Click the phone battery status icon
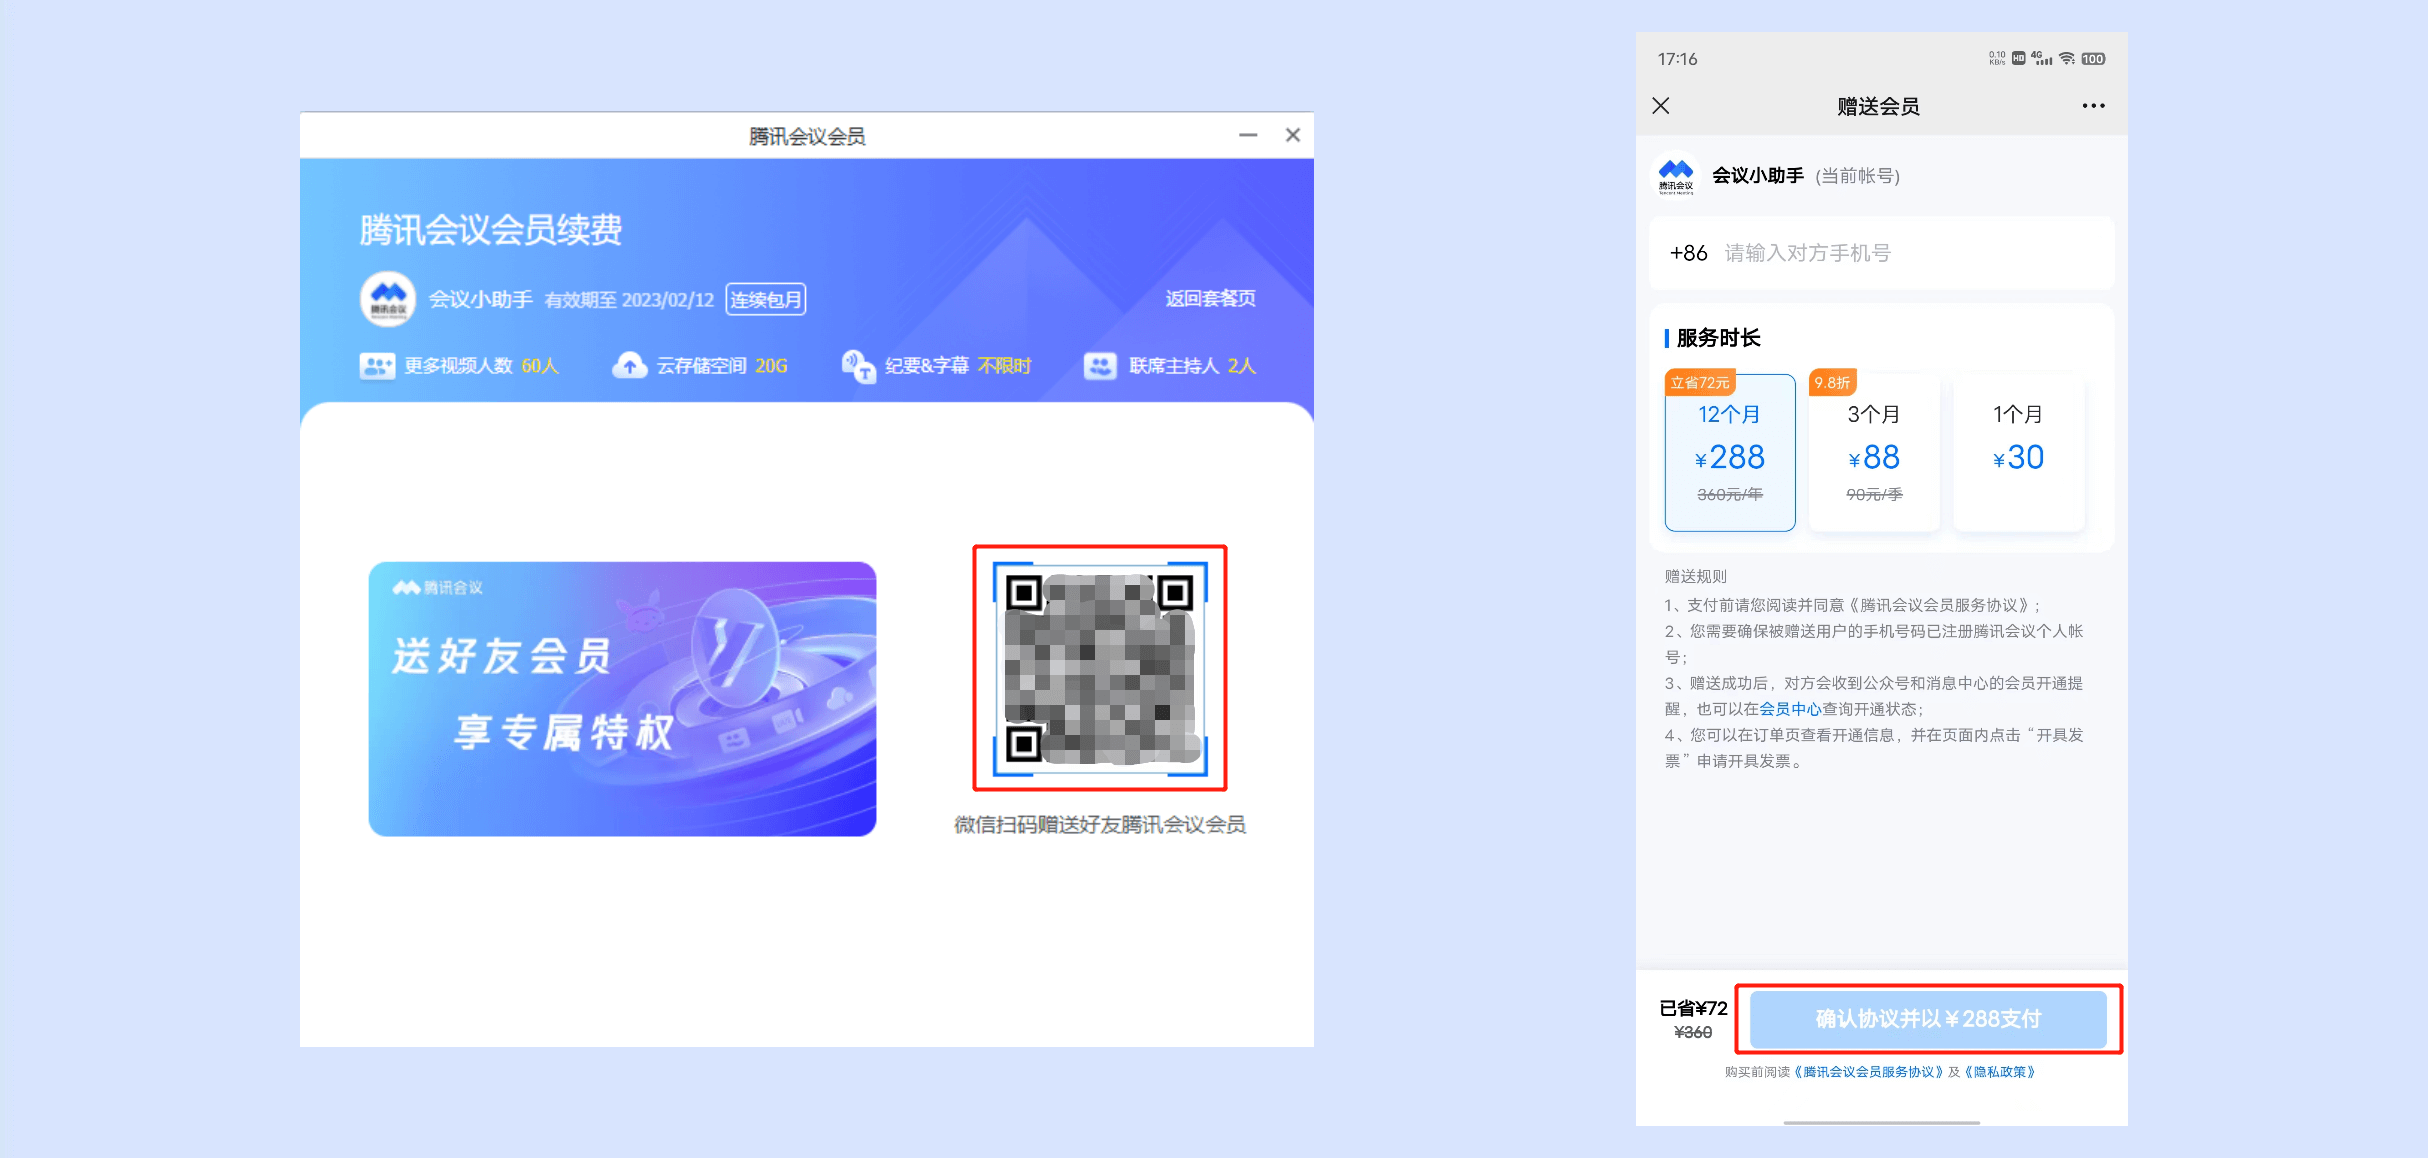This screenshot has height=1158, width=2428. click(2093, 59)
